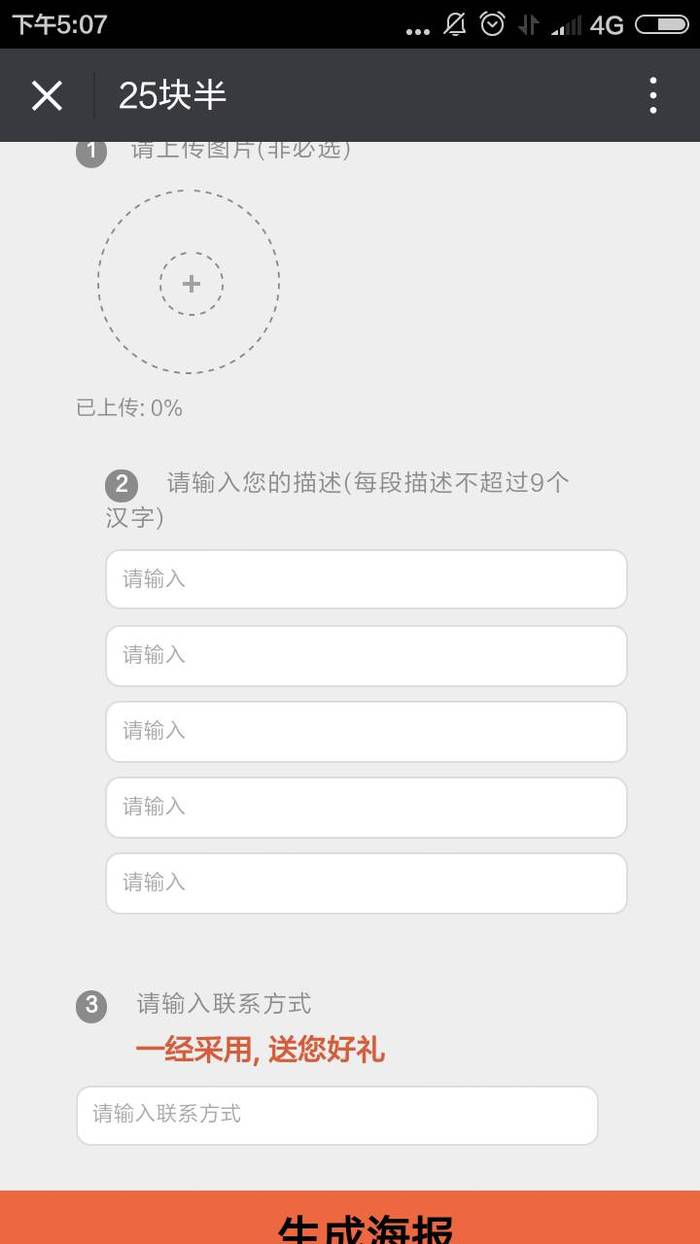Close the 25块半 page with the X icon
700x1244 pixels.
tap(47, 96)
